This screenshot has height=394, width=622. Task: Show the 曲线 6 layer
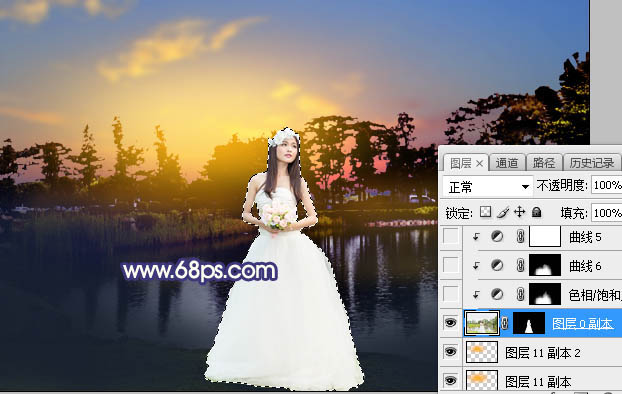451,265
